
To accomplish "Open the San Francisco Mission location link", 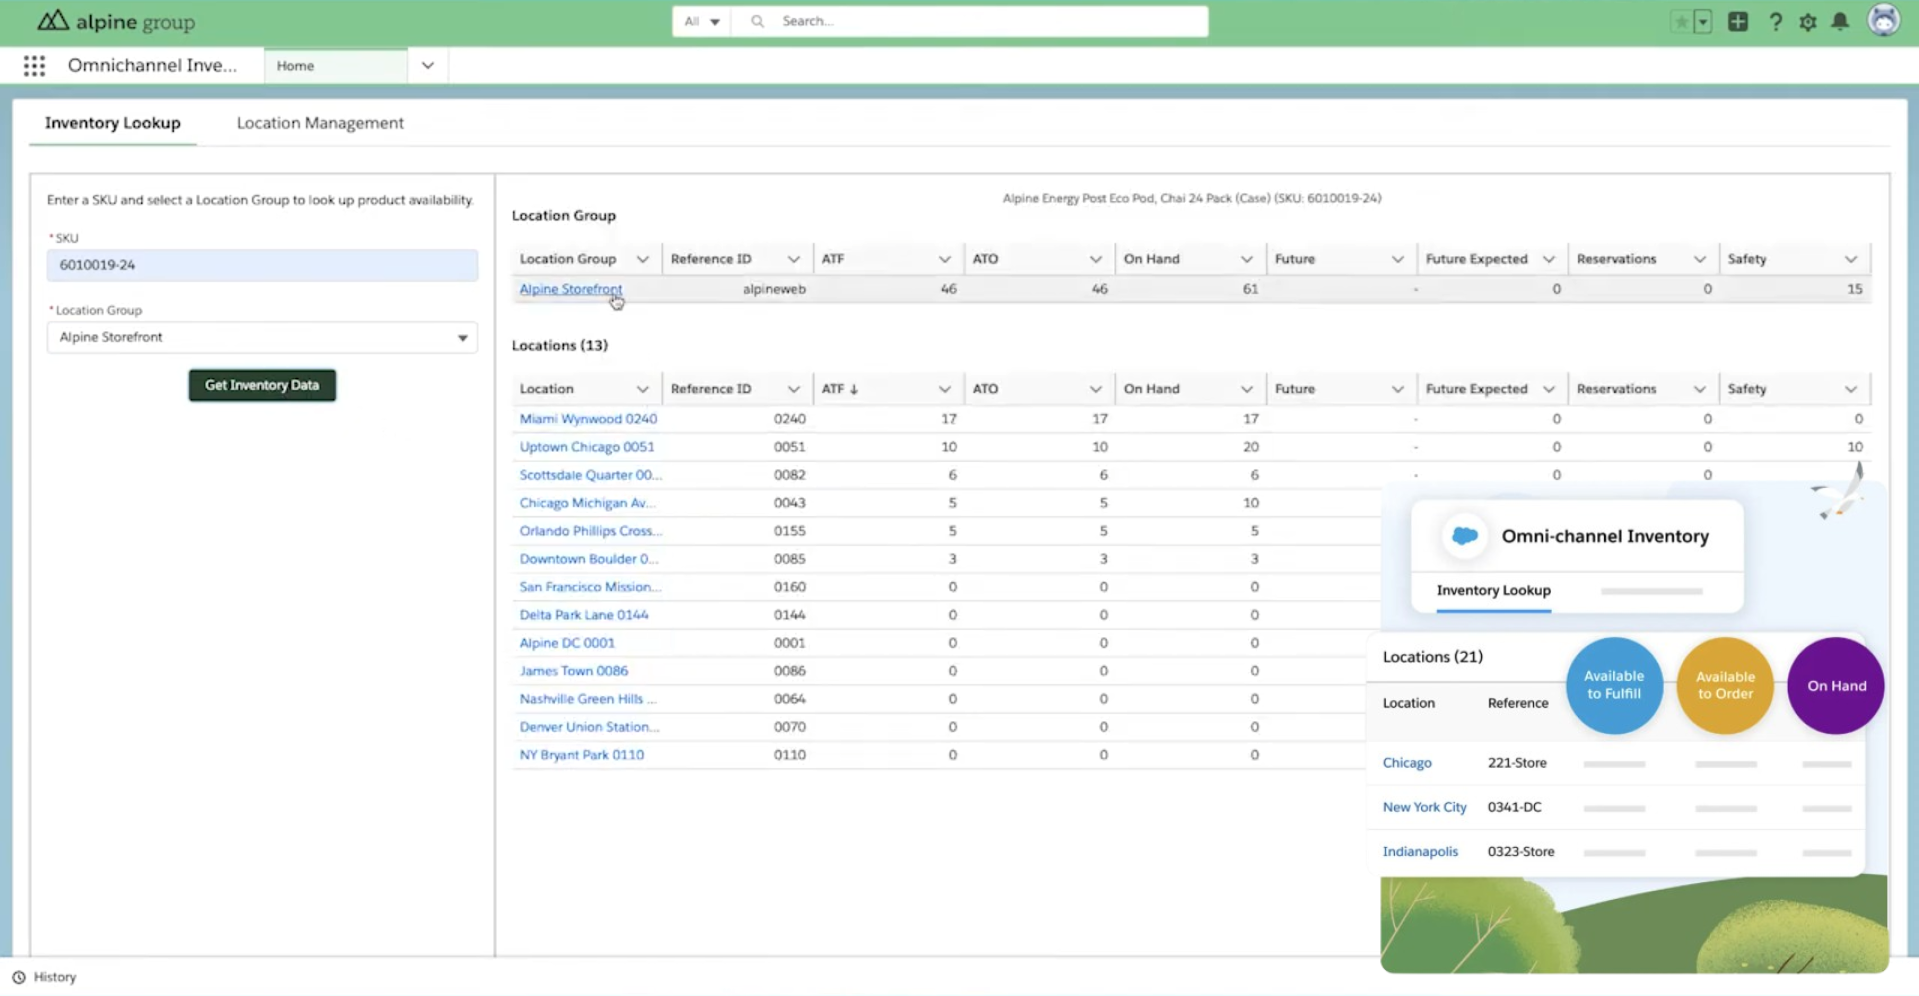I will click(590, 587).
